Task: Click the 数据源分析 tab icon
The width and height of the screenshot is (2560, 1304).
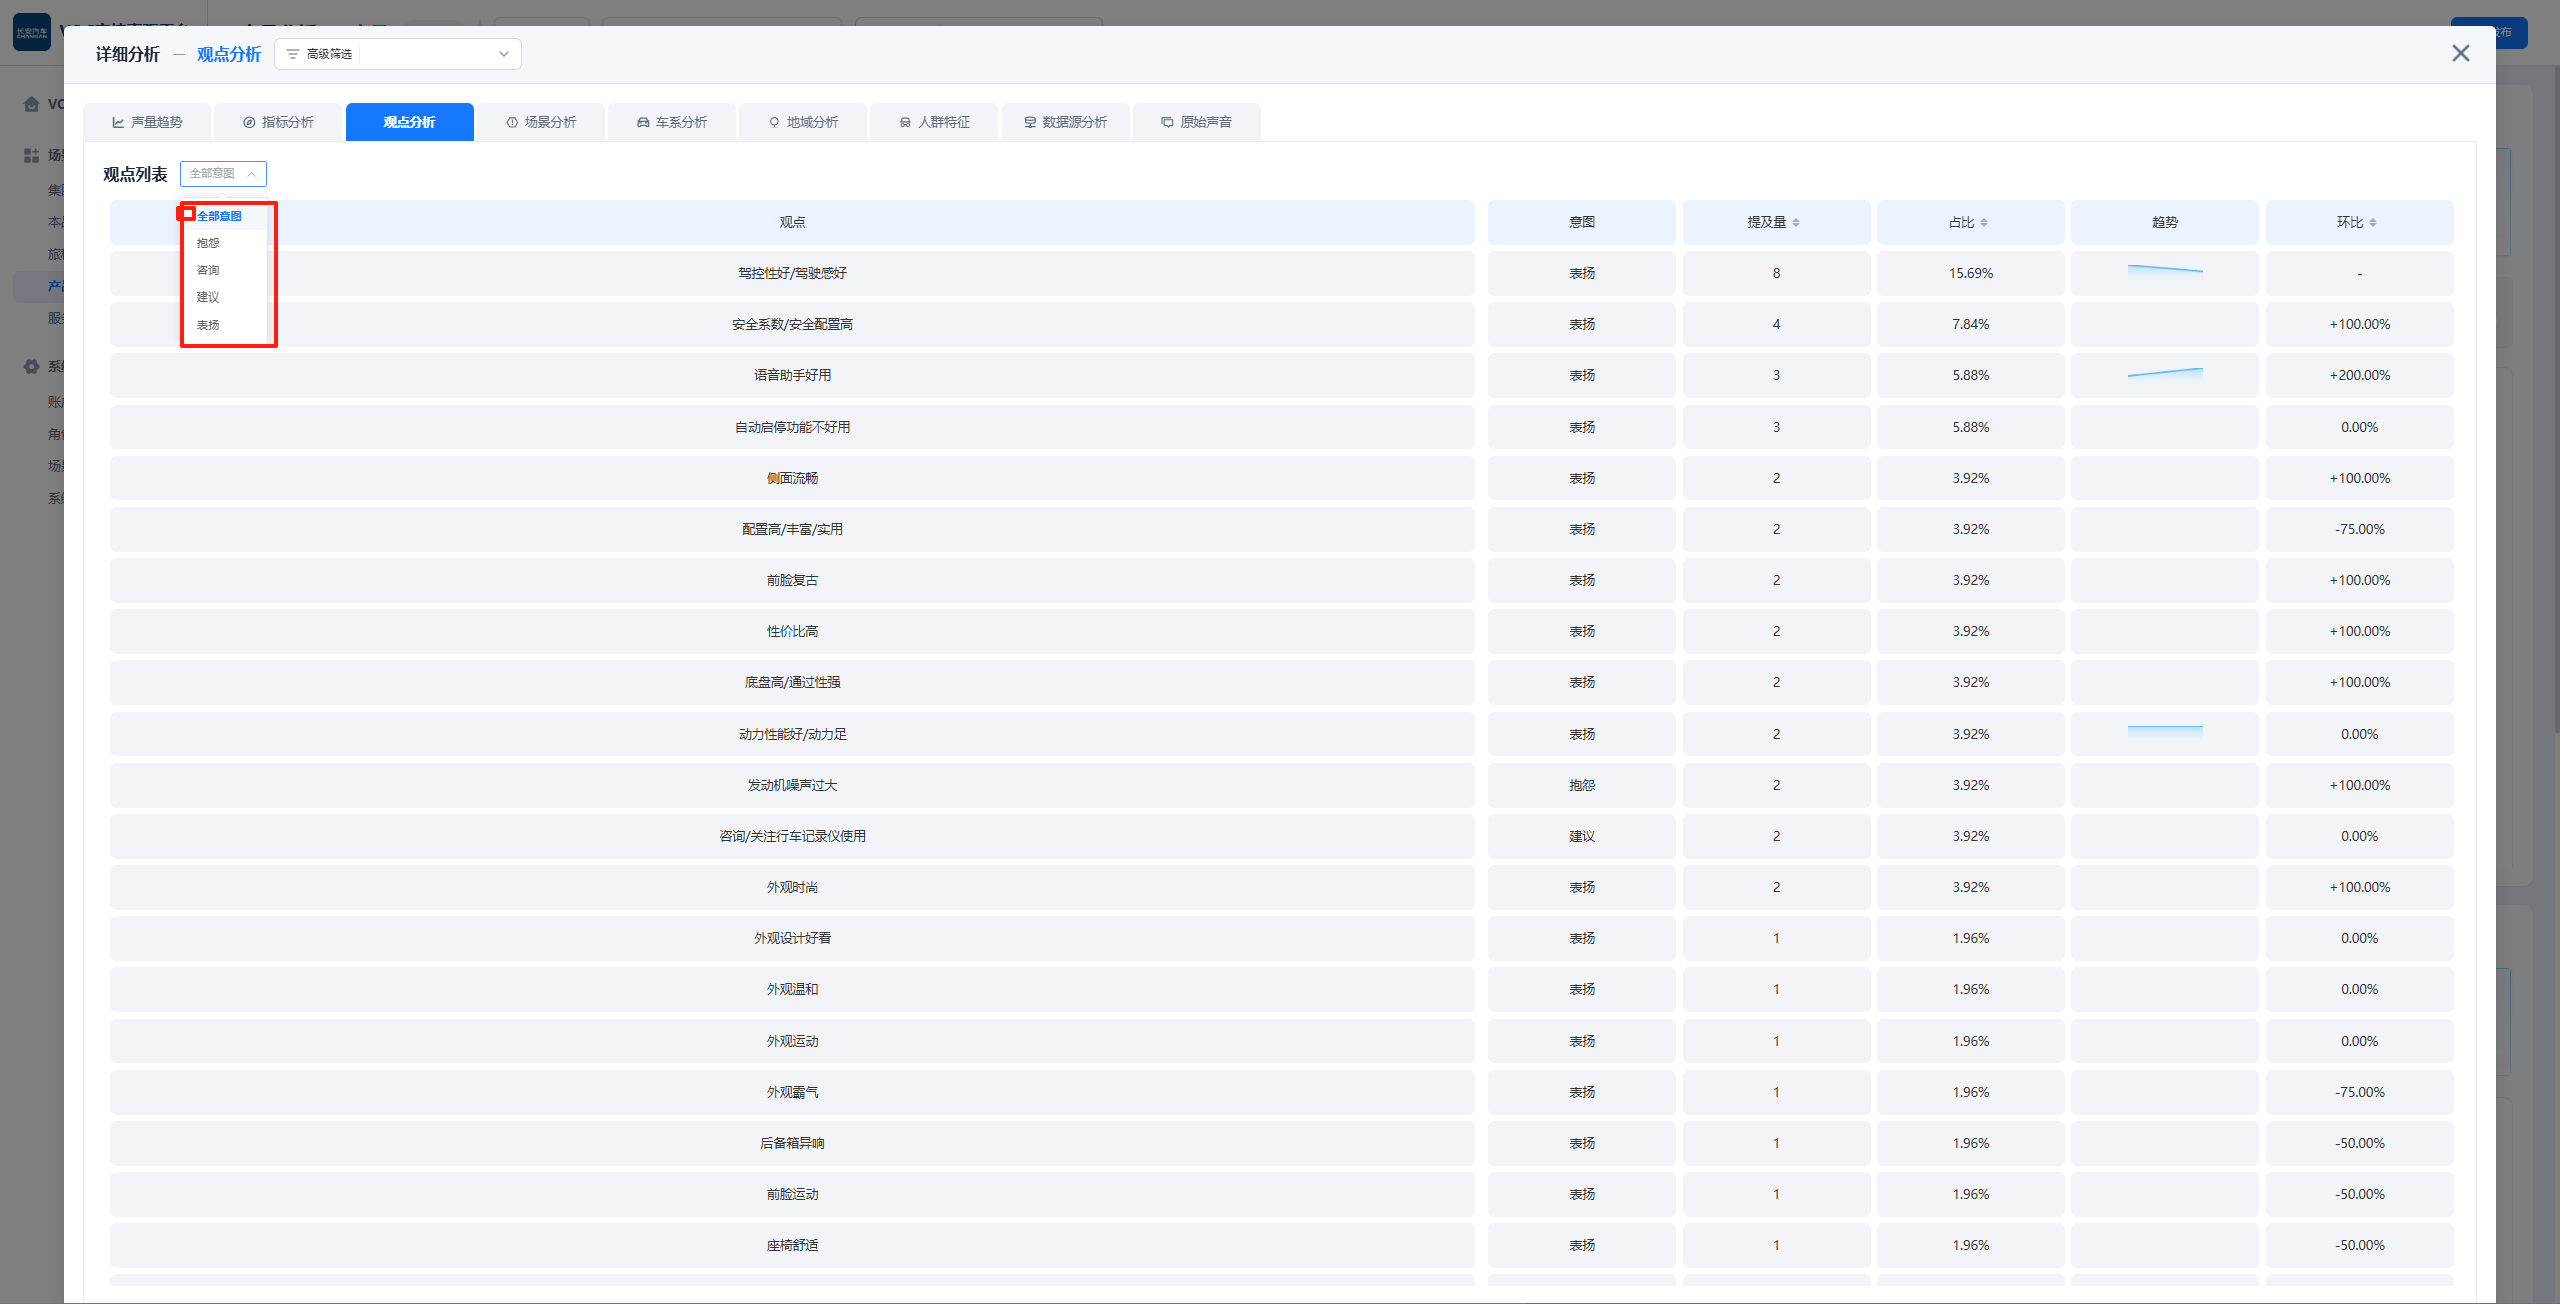Action: pos(1030,122)
